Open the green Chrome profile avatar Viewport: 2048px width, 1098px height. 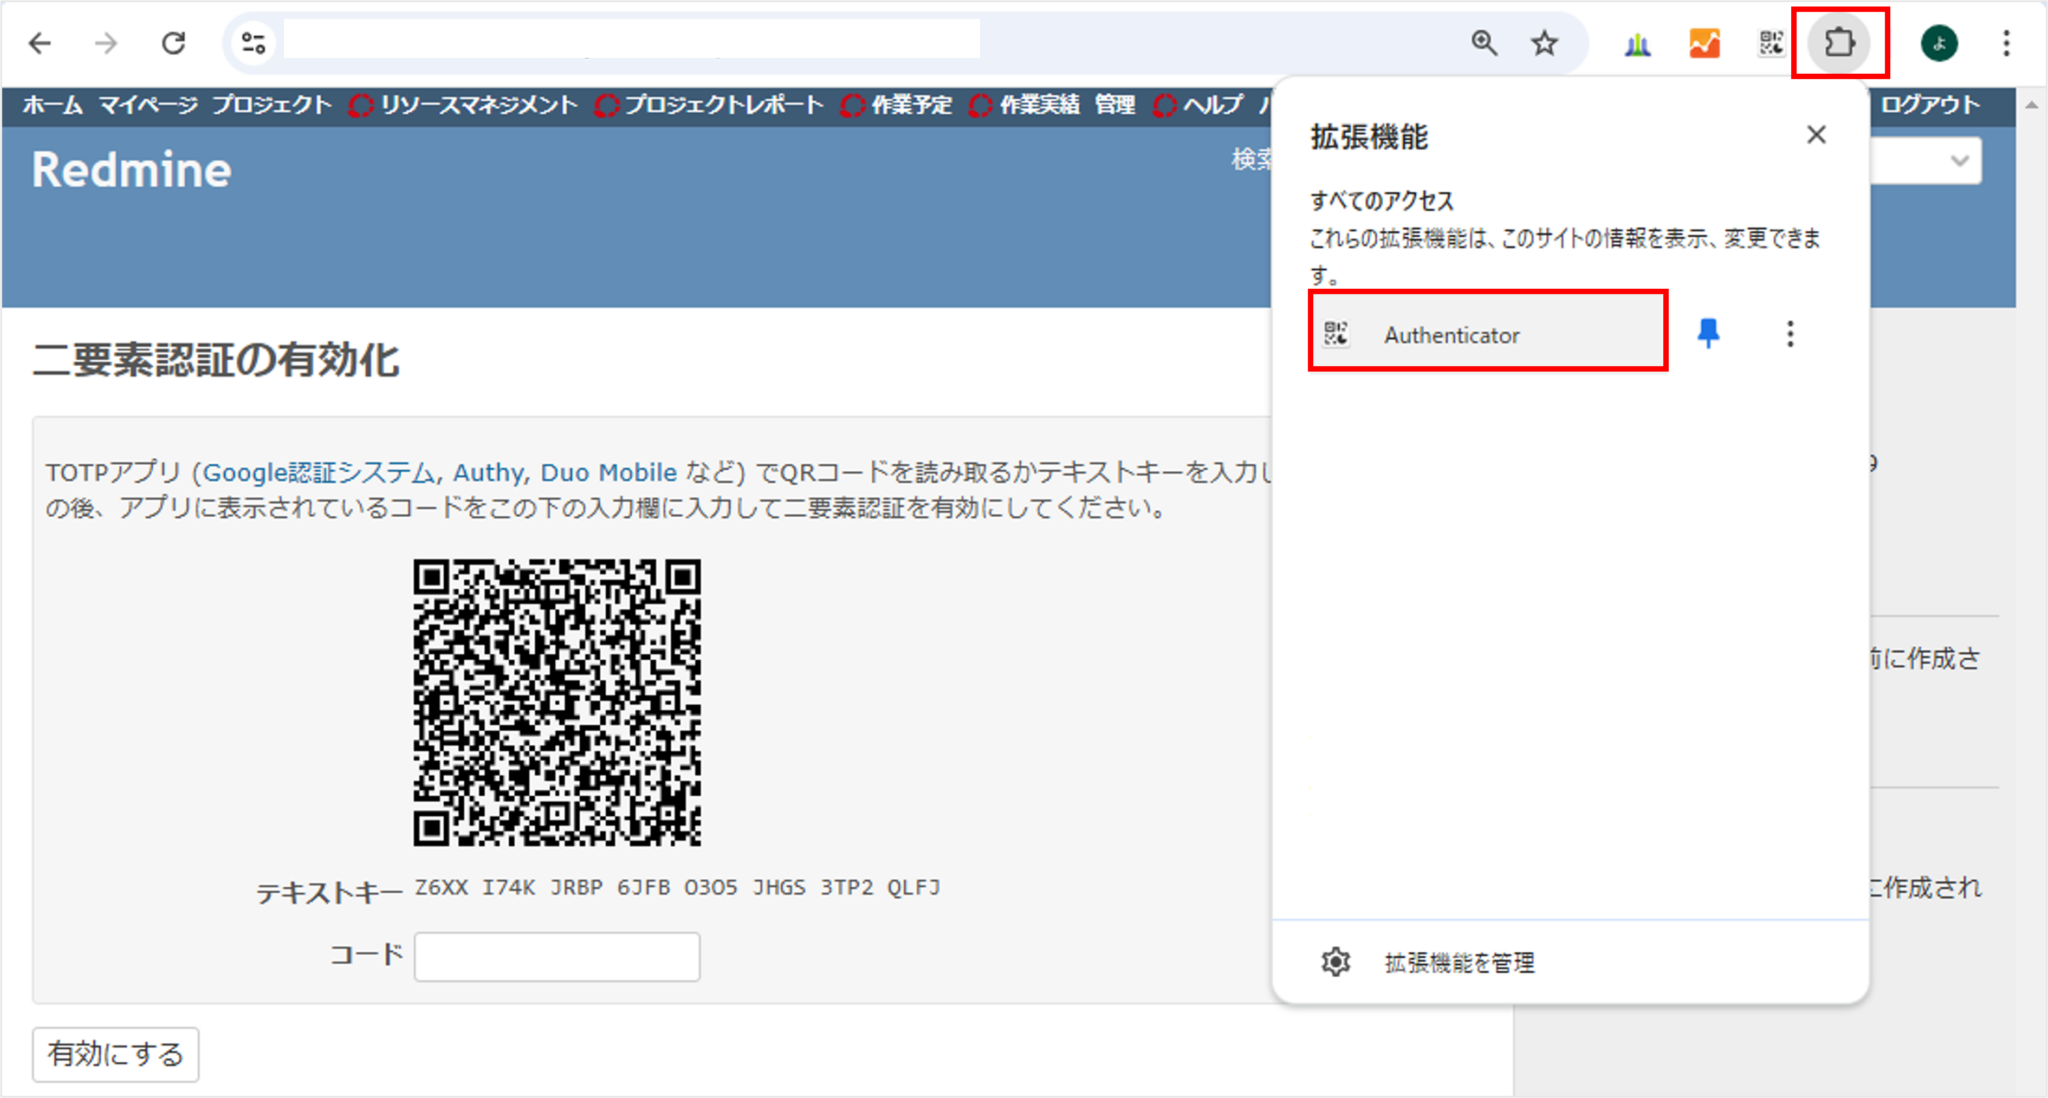click(x=1939, y=42)
